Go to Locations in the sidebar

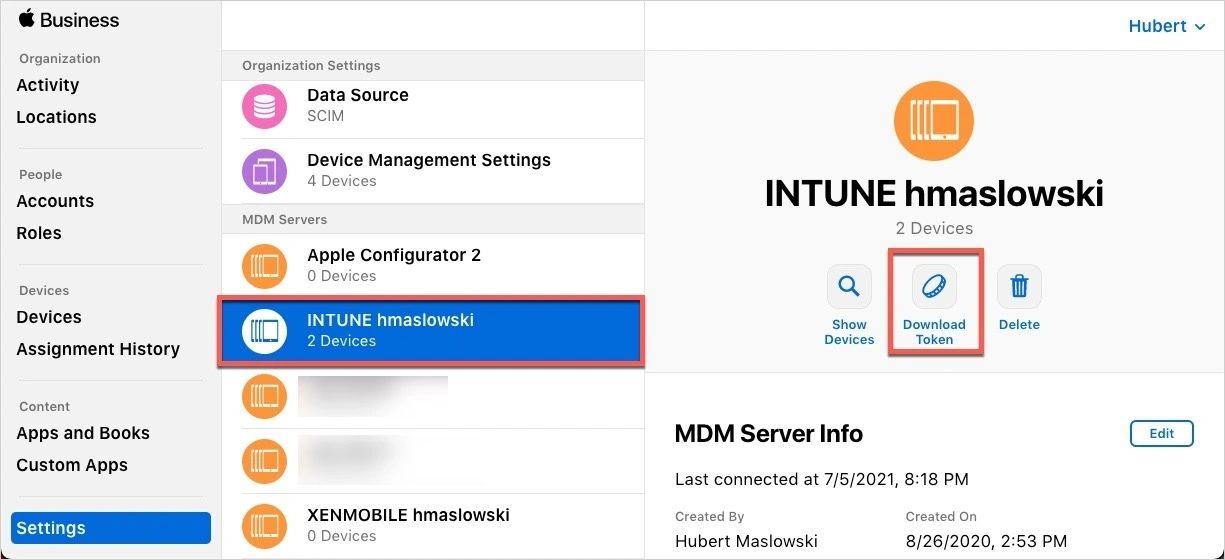(x=57, y=117)
